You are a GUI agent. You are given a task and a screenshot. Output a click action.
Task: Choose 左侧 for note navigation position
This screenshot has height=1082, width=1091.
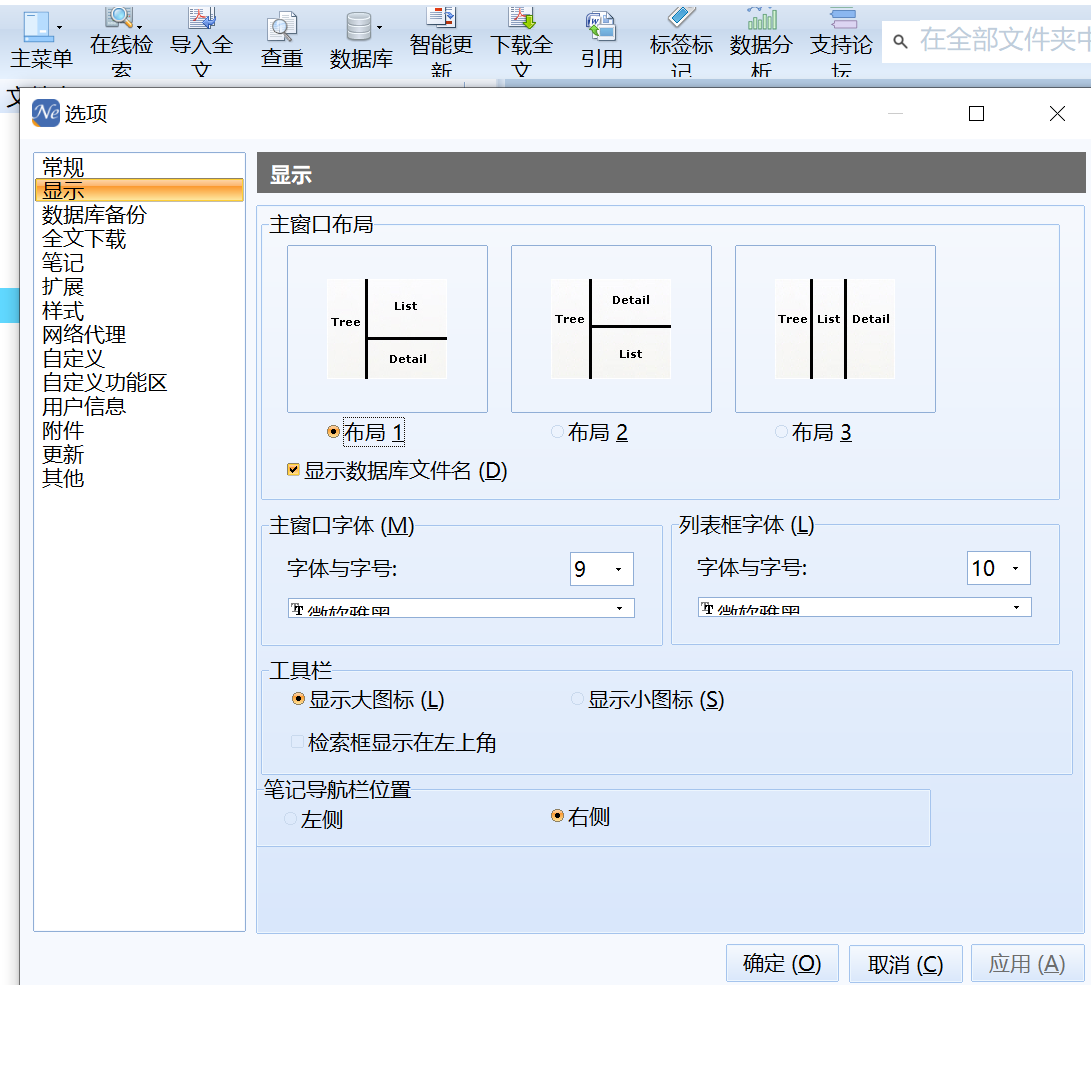pyautogui.click(x=290, y=819)
